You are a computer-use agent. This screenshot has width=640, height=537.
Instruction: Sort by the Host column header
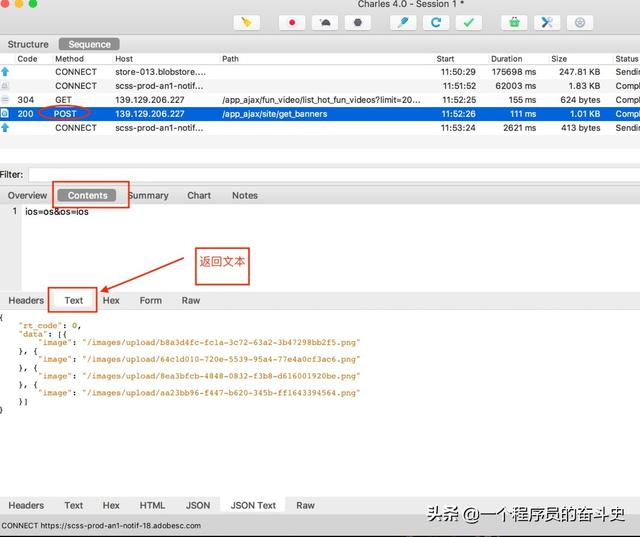click(x=124, y=59)
